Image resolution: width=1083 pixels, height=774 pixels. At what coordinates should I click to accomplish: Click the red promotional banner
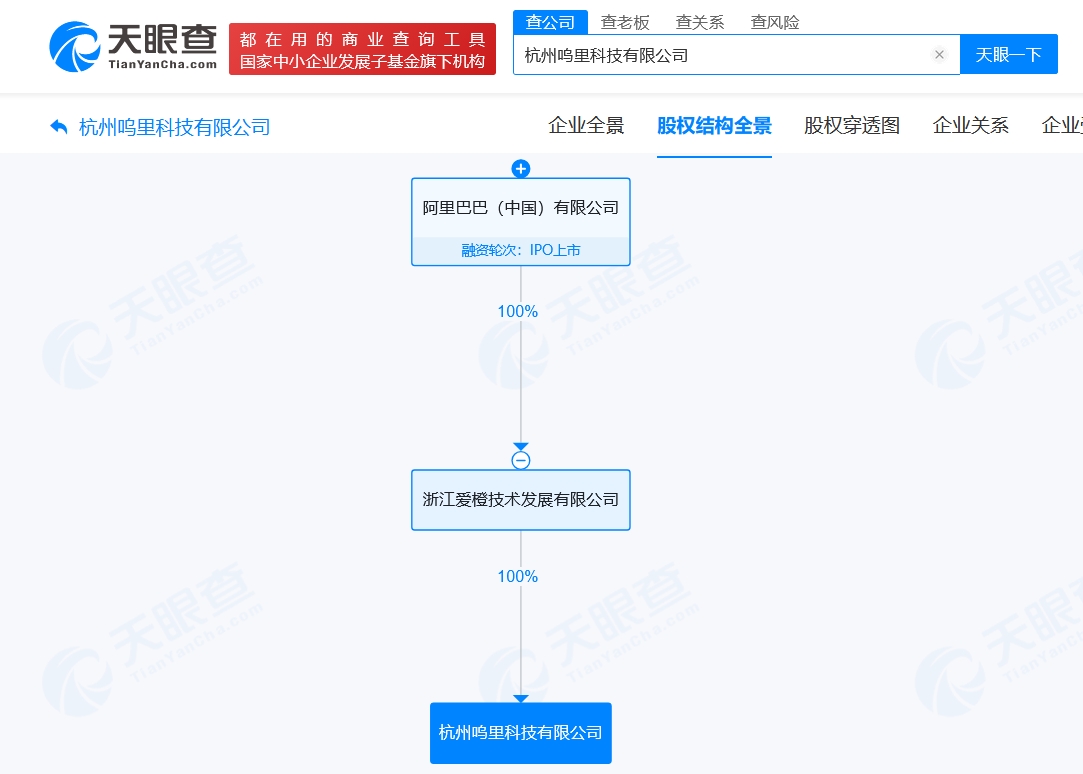[362, 49]
